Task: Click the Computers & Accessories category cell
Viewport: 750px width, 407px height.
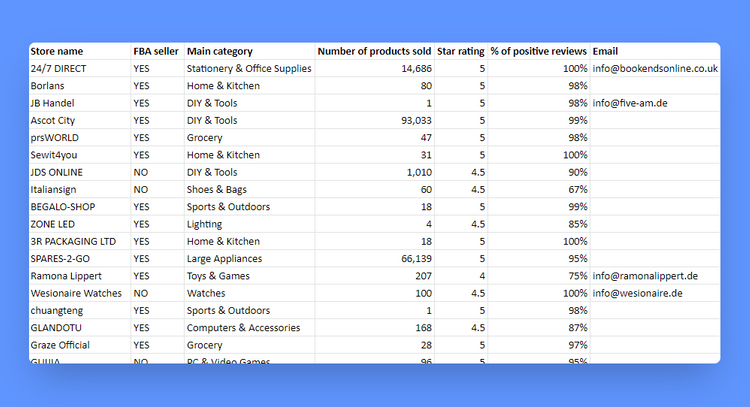Action: pyautogui.click(x=243, y=327)
